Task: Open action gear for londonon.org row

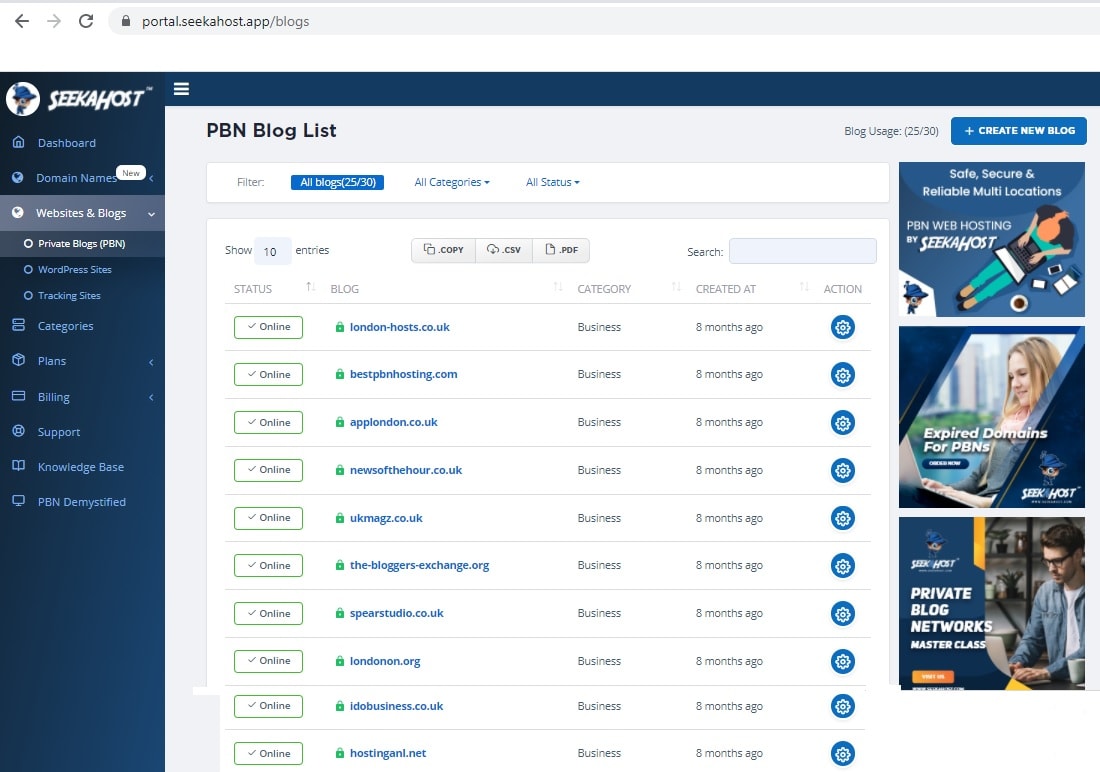Action: 842,661
